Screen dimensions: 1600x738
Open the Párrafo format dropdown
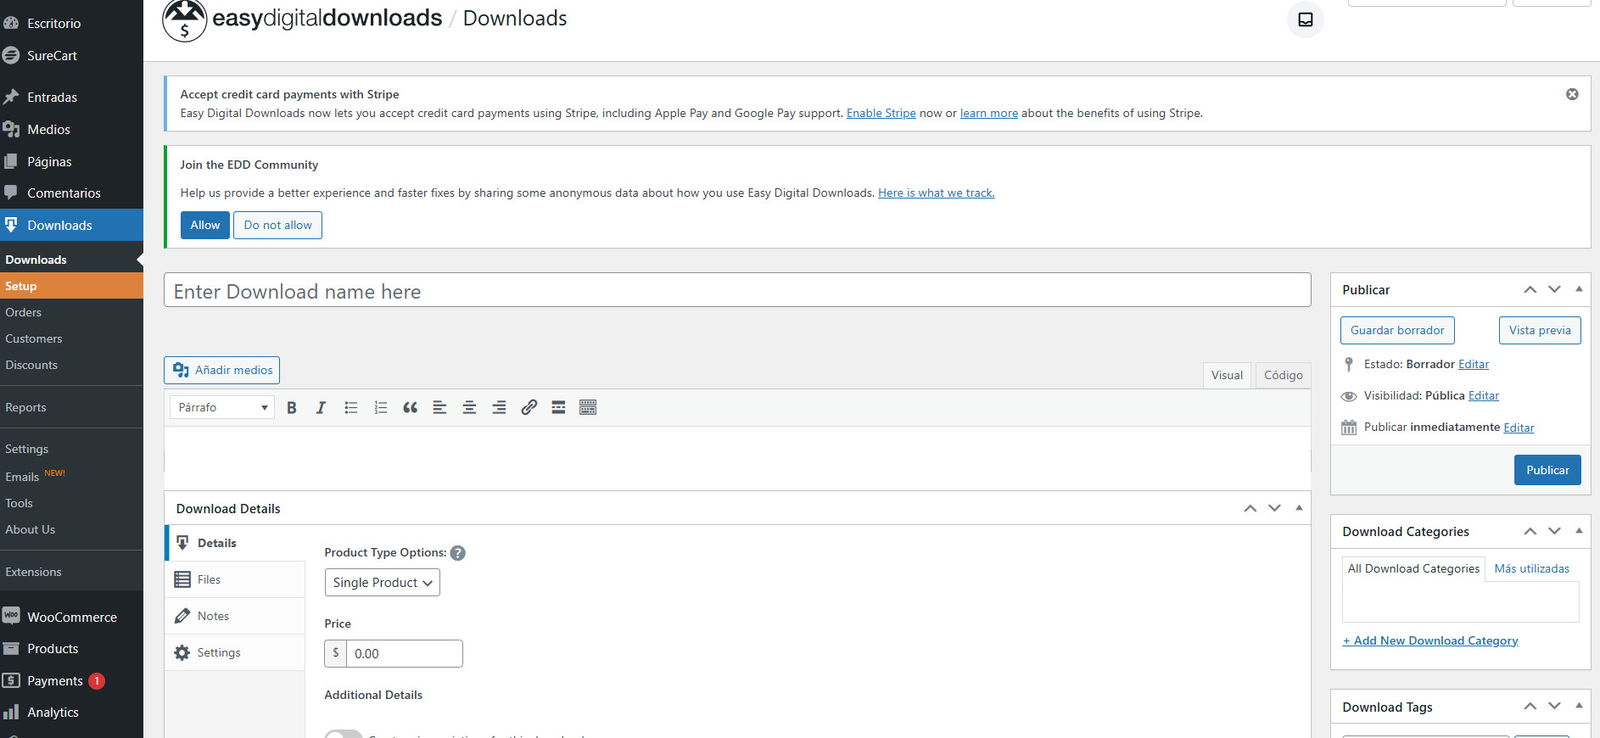pos(222,407)
